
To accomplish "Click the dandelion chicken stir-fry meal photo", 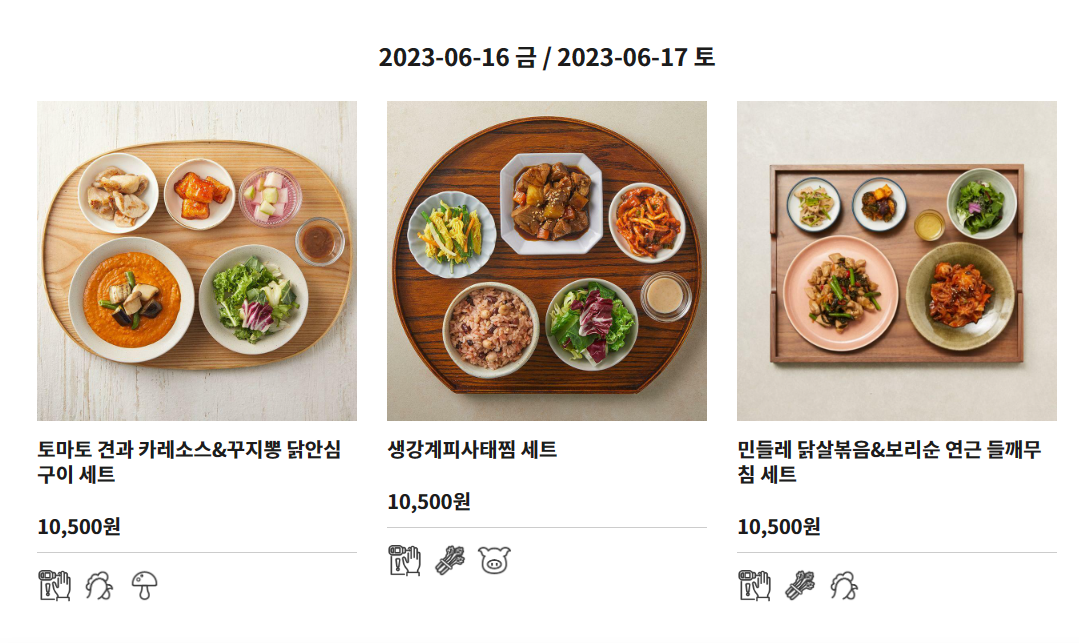I will point(897,260).
